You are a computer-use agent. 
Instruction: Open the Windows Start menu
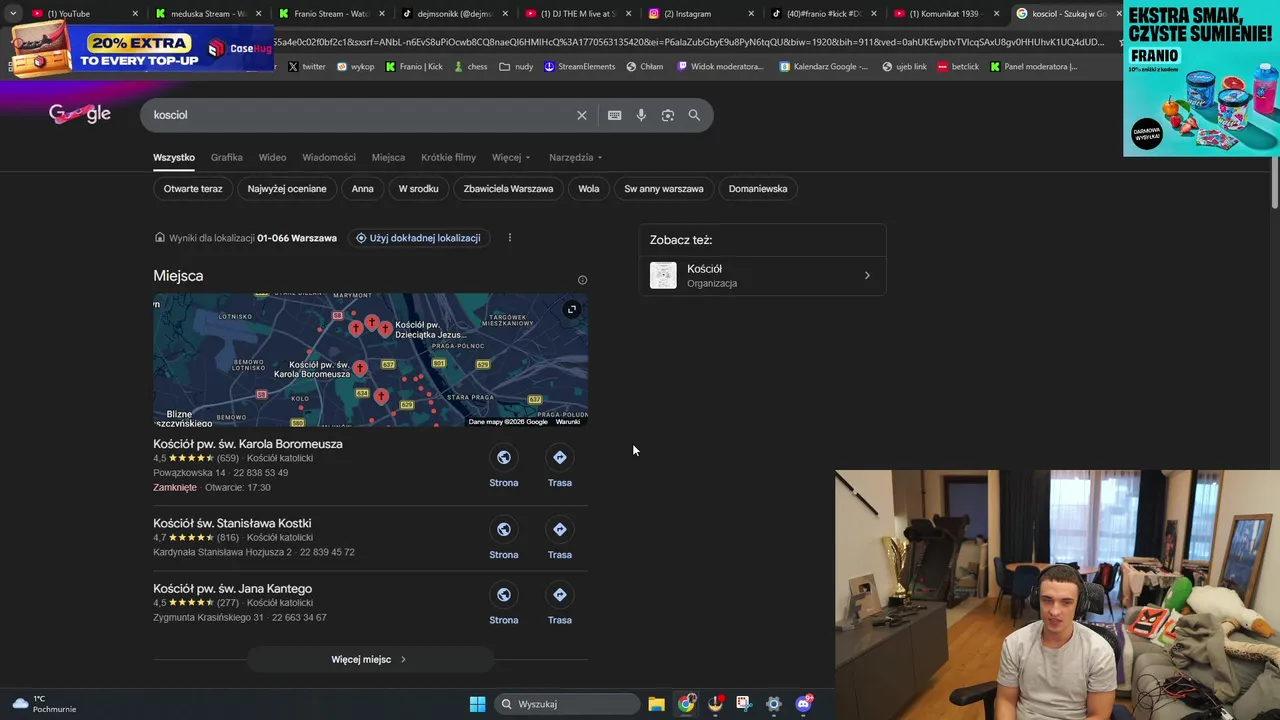[477, 704]
